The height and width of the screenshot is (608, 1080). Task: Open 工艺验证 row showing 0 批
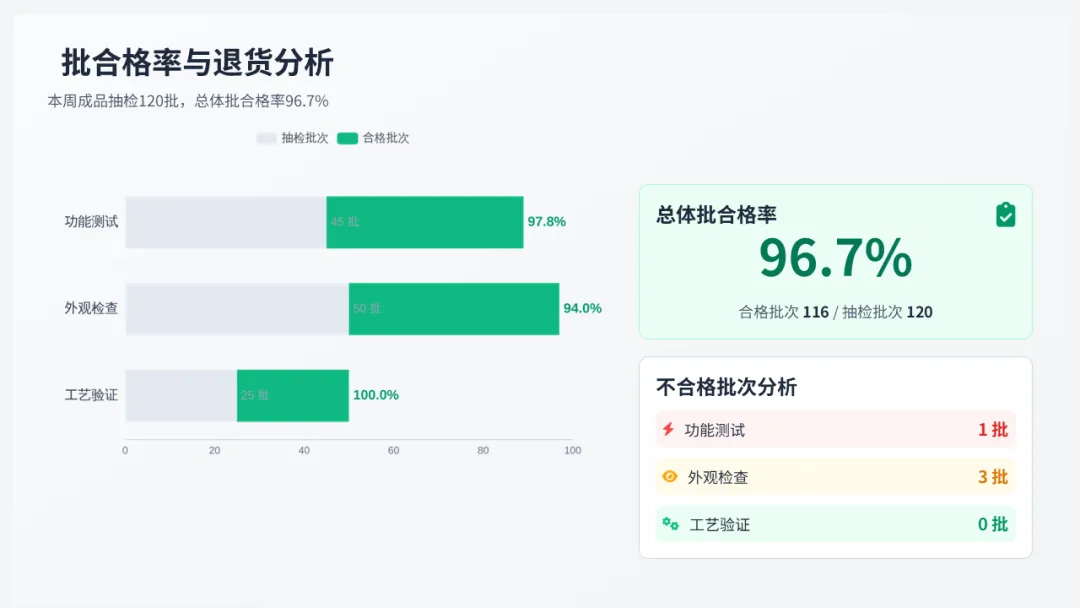(x=835, y=524)
